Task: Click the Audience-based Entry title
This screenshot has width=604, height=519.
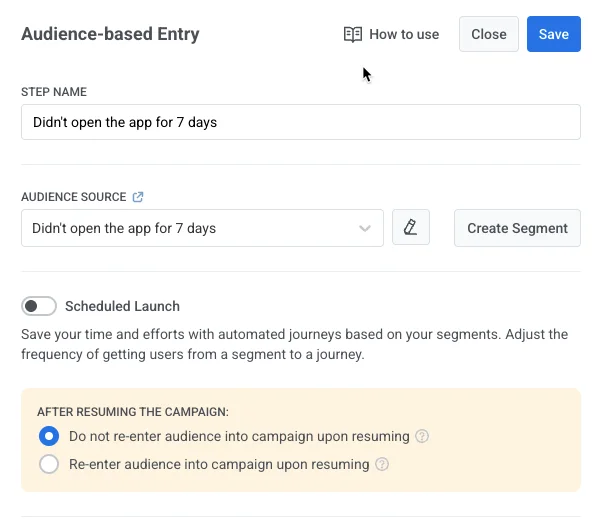Action: 110,34
